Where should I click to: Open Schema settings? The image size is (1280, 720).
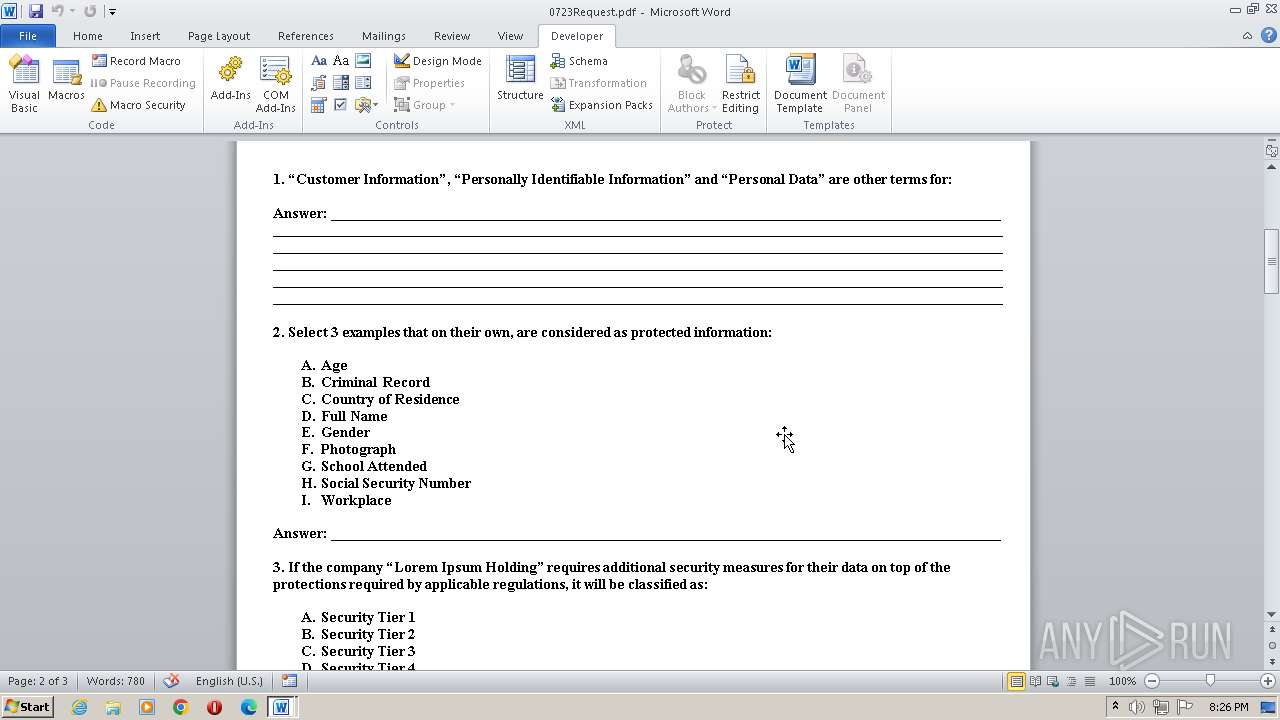click(x=579, y=61)
